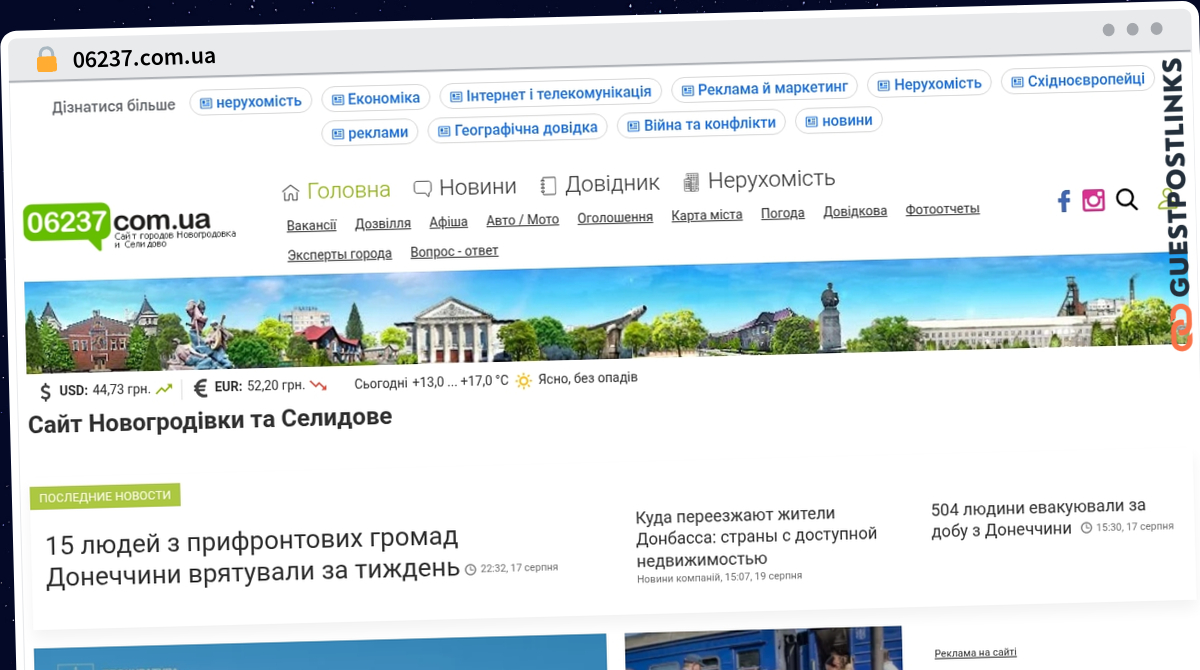Image resolution: width=1200 pixels, height=670 pixels.
Task: Click the Новини компаній category label
Action: 679,578
